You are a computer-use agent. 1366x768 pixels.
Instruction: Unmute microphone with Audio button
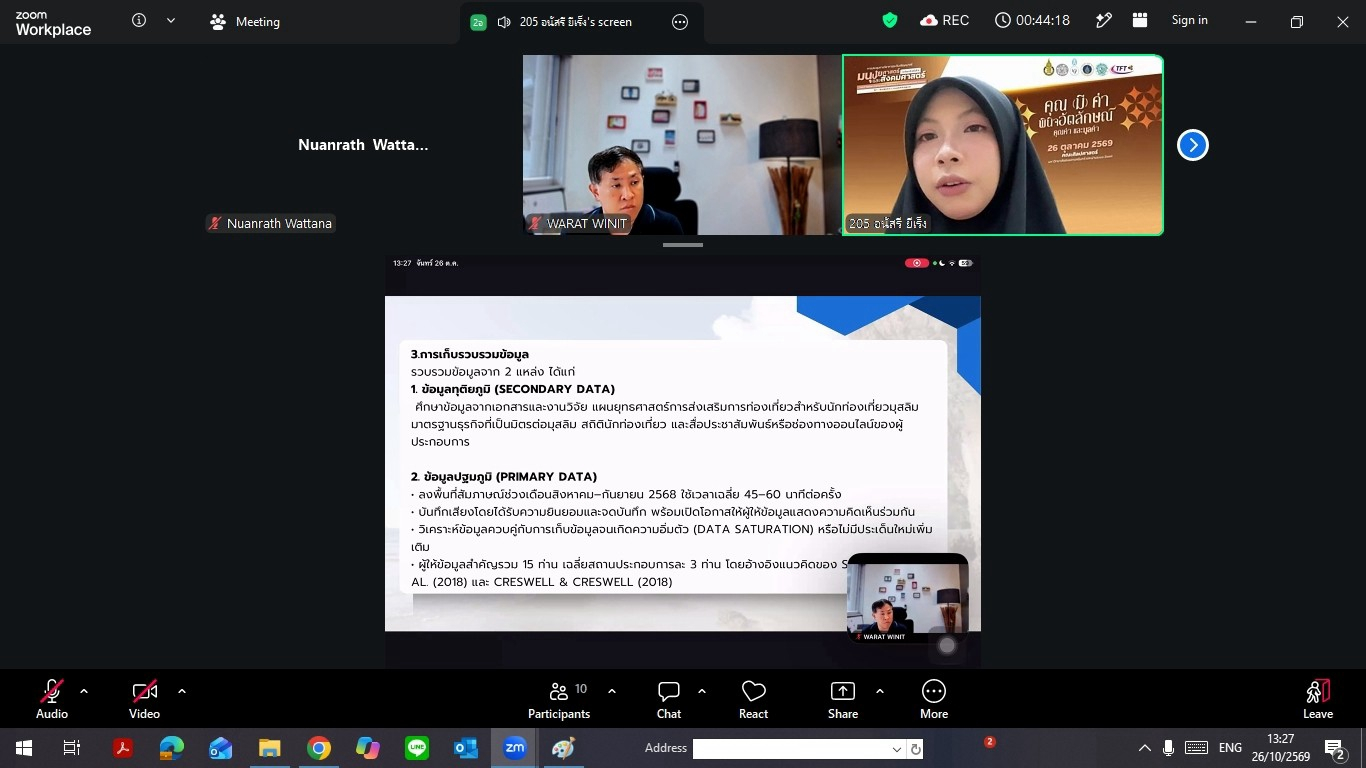(52, 699)
